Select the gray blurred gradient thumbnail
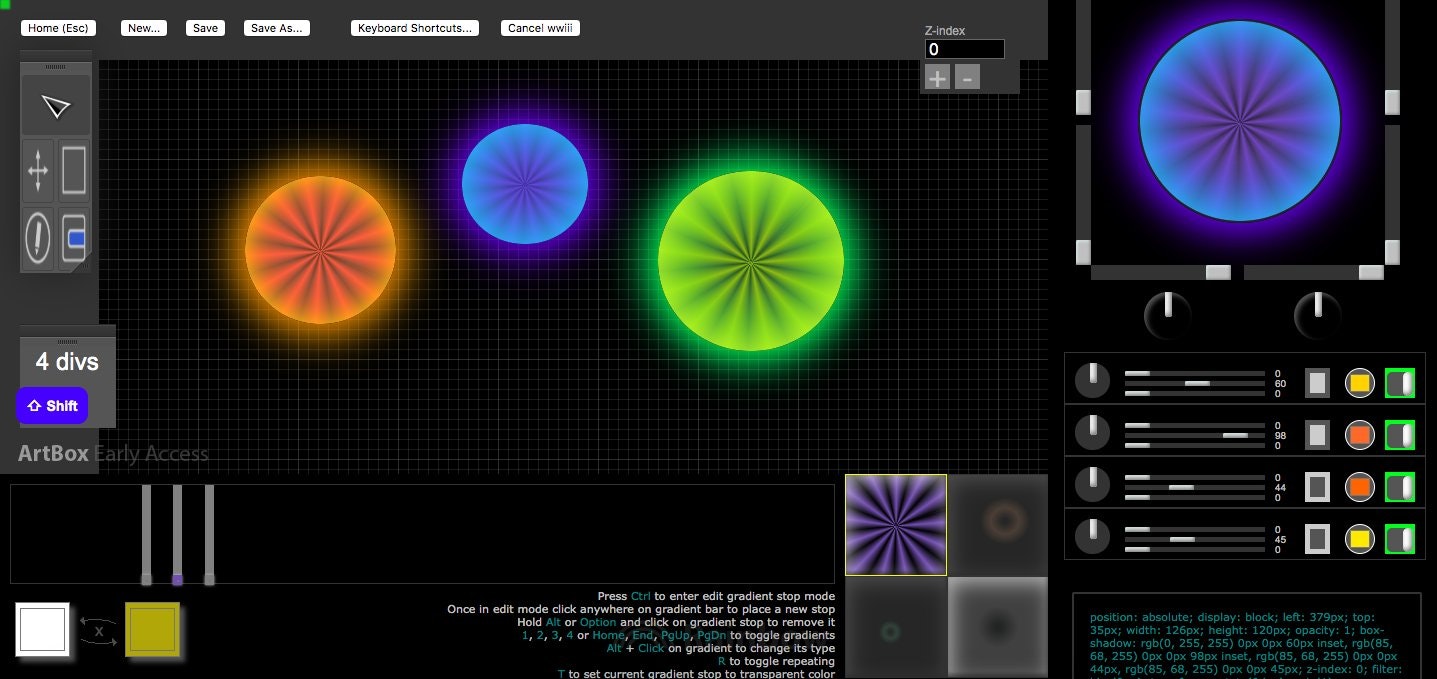 pos(998,627)
